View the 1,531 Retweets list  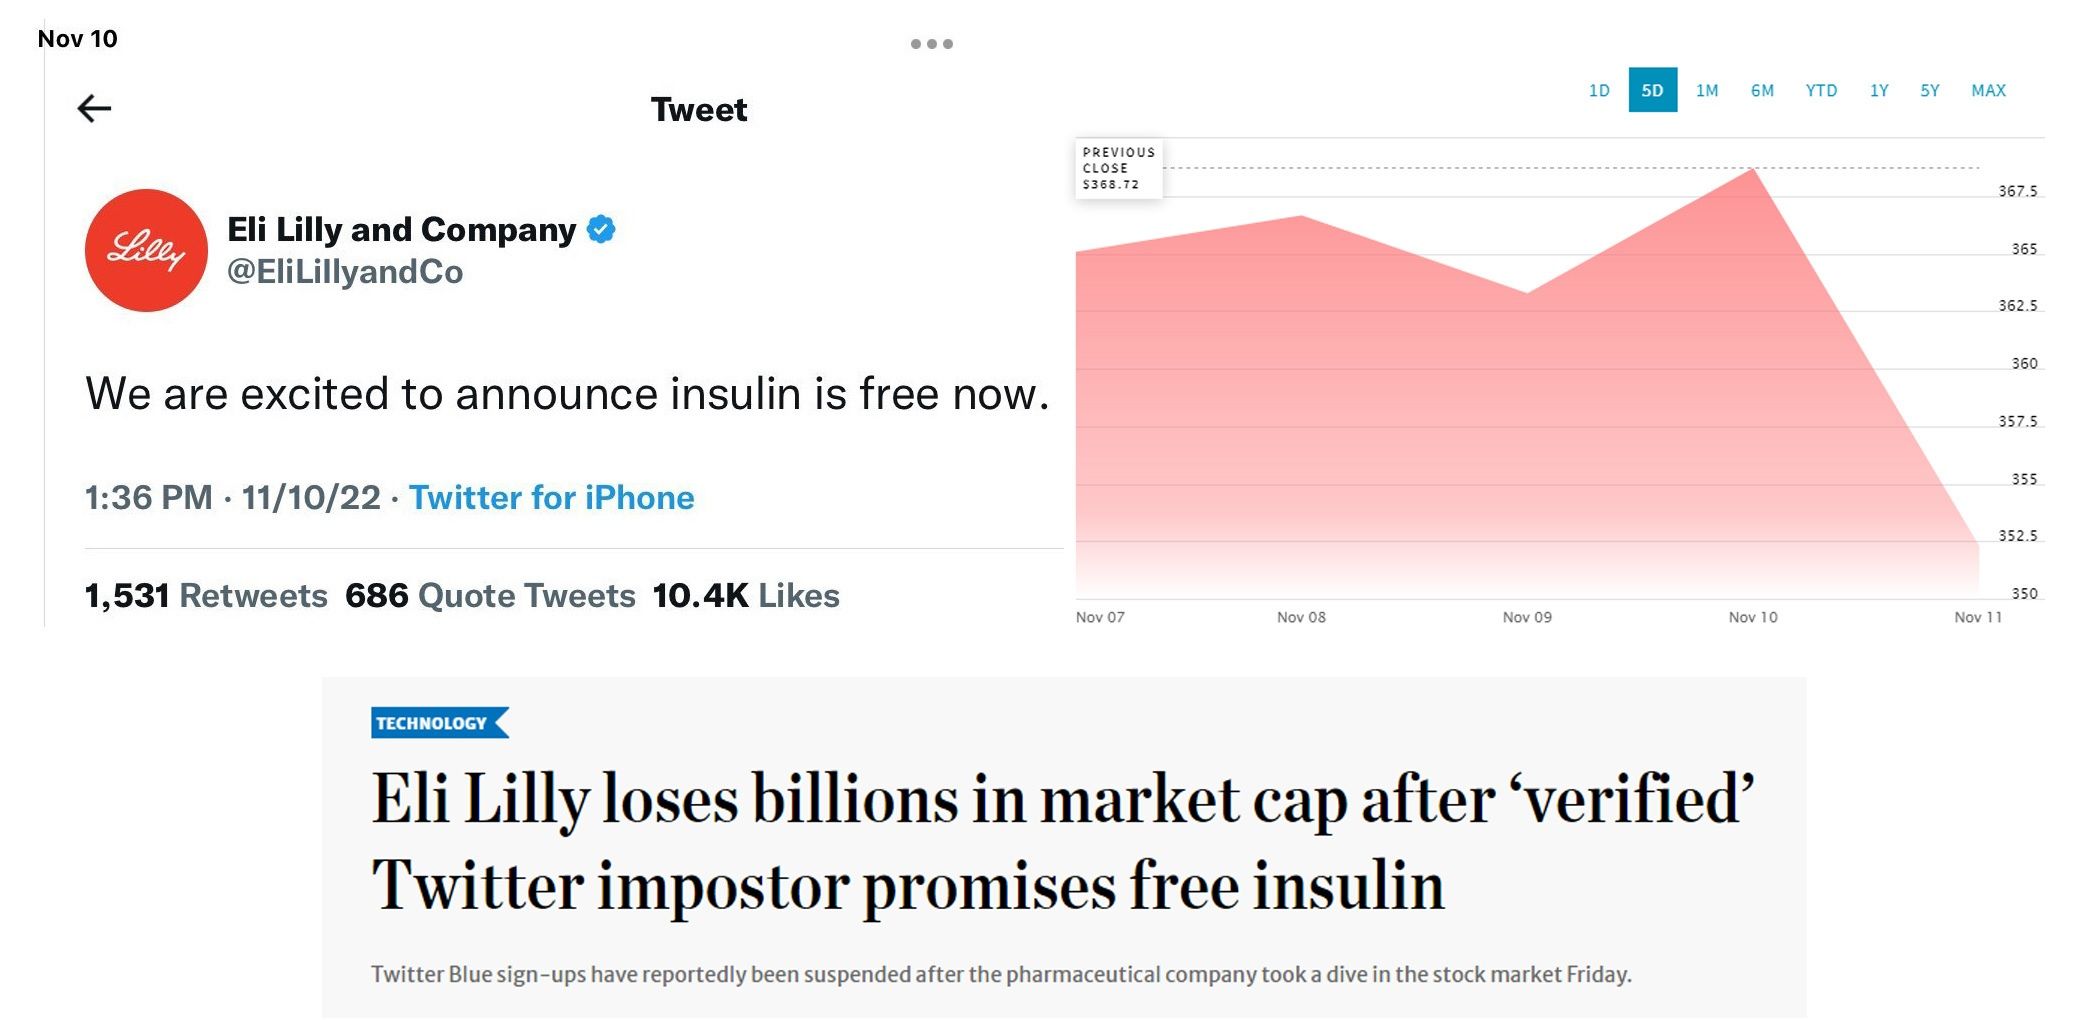click(x=206, y=595)
